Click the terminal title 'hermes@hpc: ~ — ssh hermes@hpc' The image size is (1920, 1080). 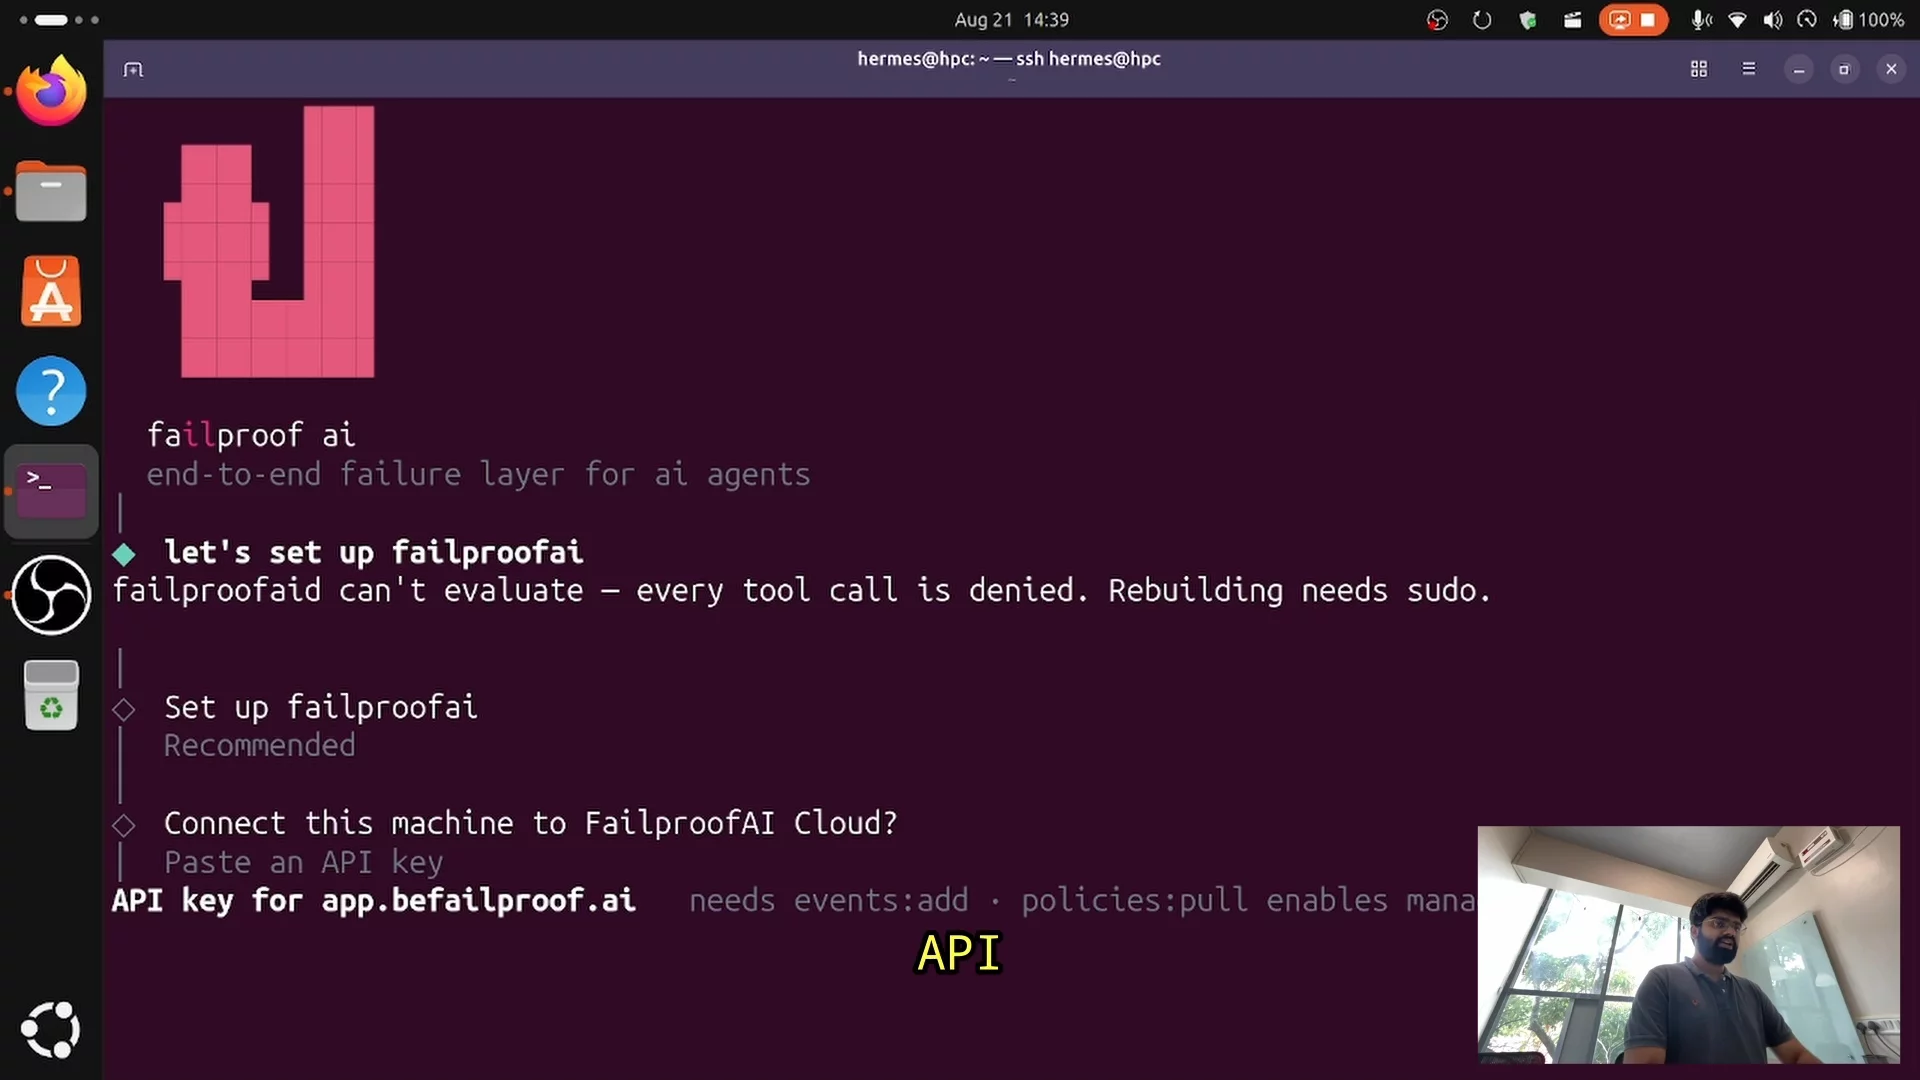click(x=1009, y=59)
